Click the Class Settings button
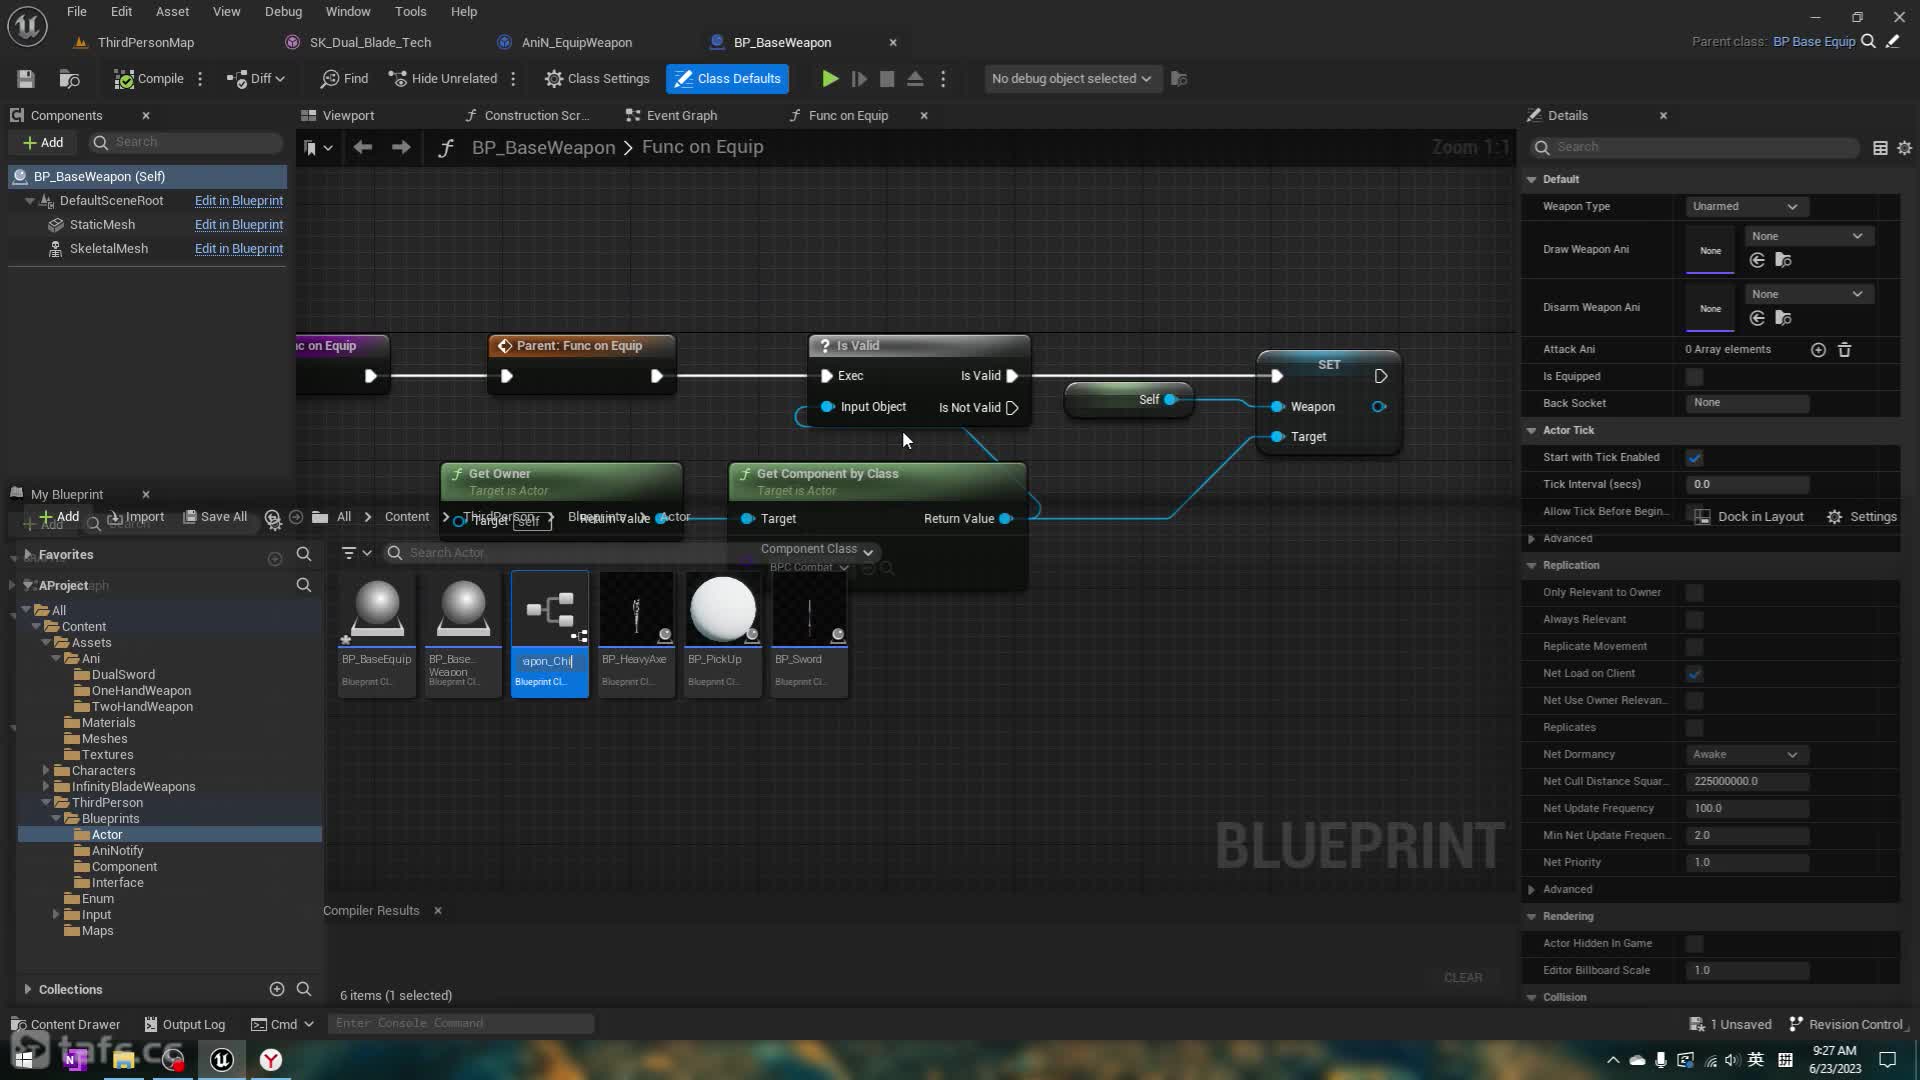The image size is (1920, 1080). [x=597, y=79]
